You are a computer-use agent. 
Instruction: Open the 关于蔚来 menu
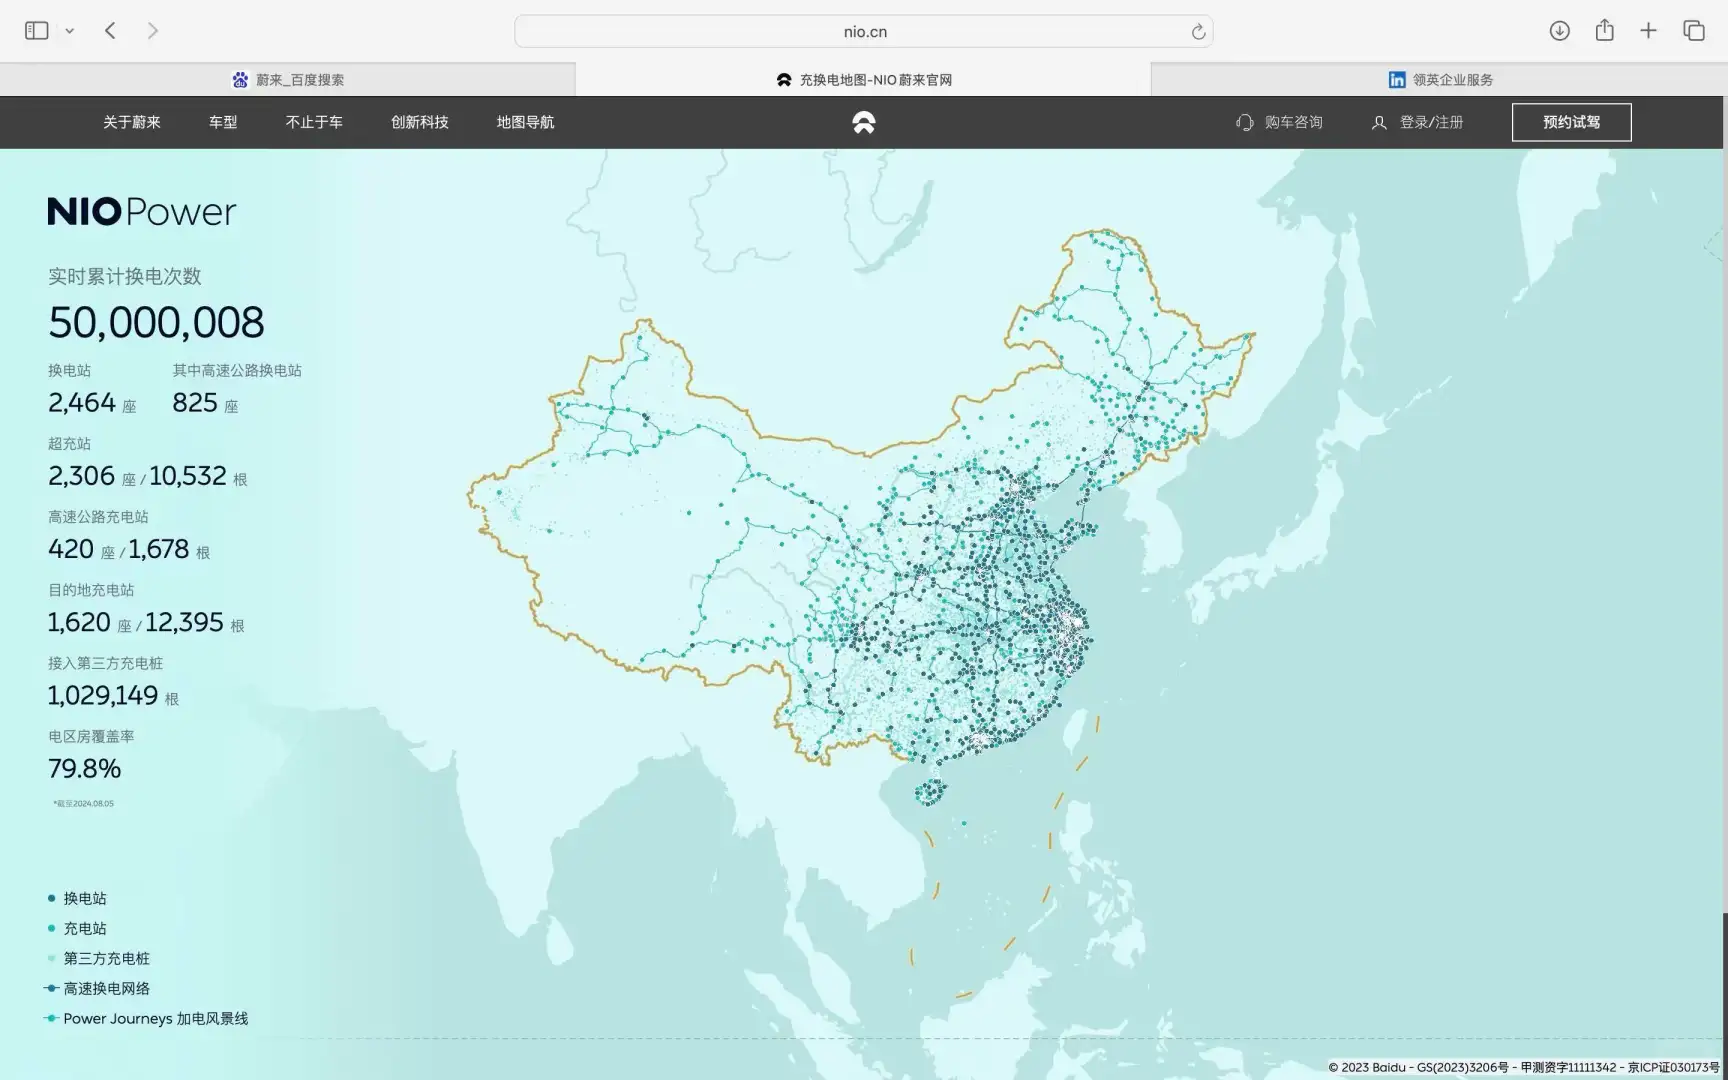132,122
